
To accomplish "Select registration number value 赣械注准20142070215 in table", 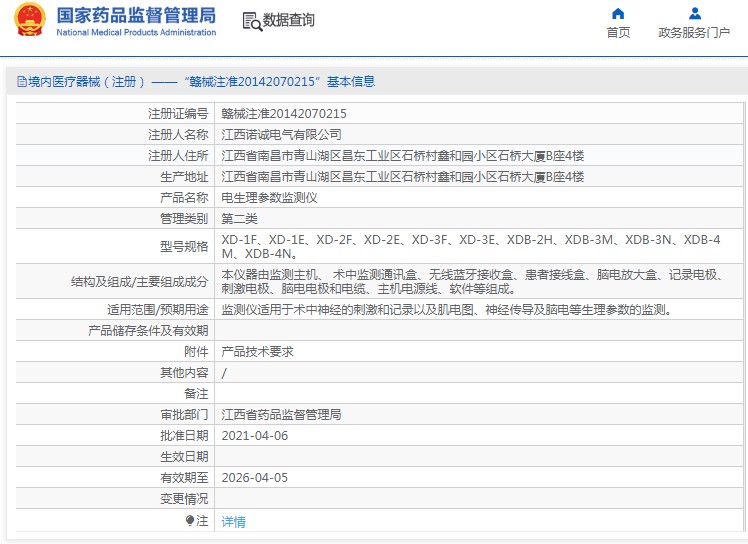I will click(x=284, y=114).
